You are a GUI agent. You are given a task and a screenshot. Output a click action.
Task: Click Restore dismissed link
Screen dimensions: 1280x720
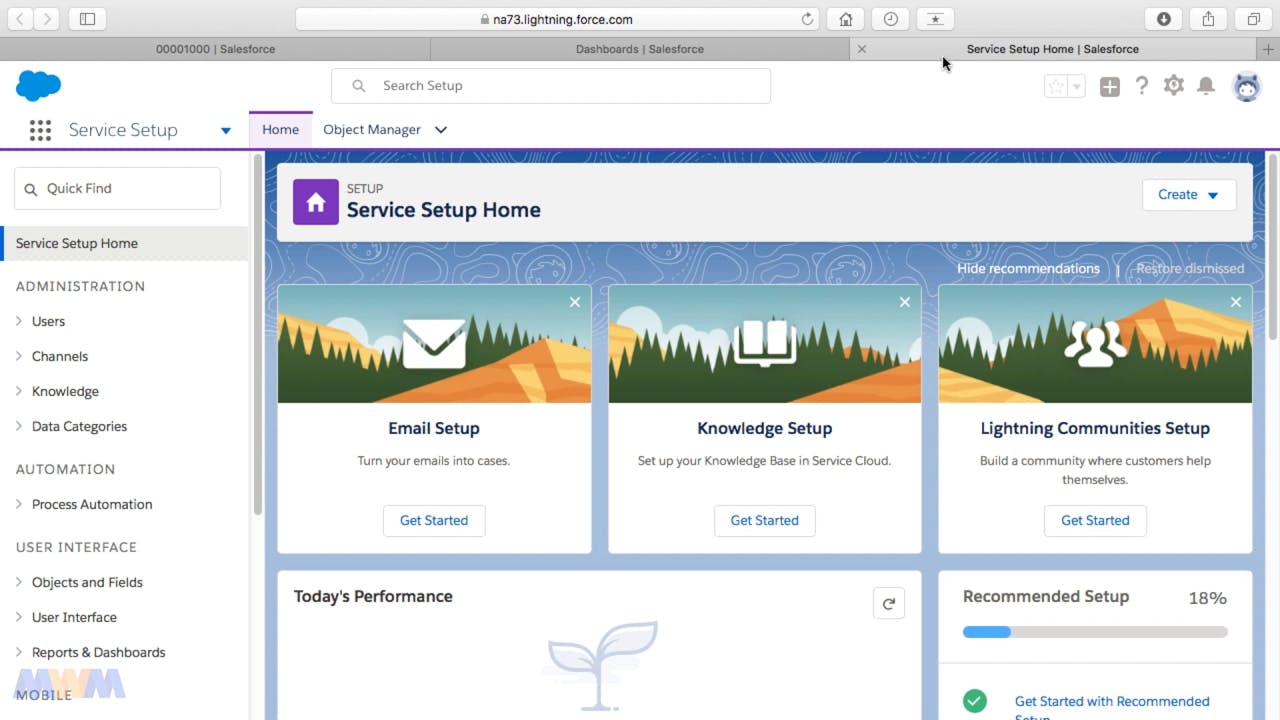click(1190, 268)
